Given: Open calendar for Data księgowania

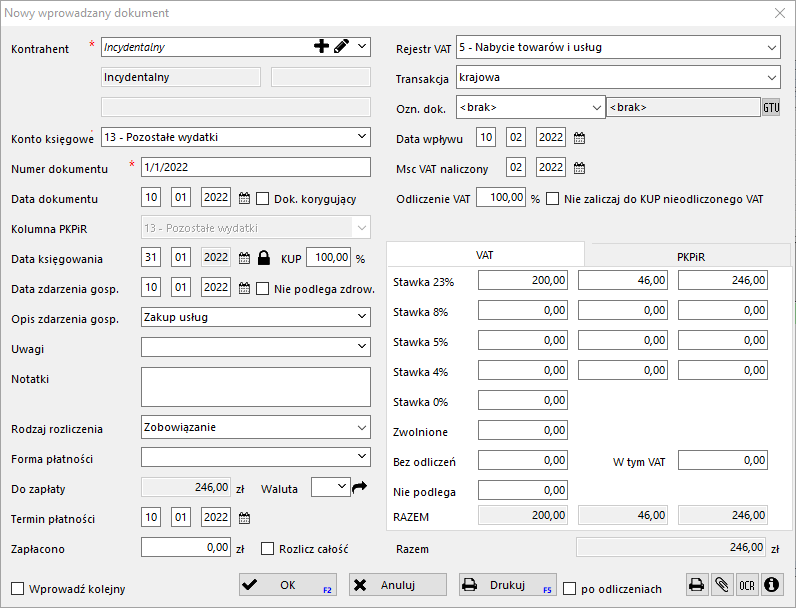Looking at the screenshot, I should pos(244,258).
